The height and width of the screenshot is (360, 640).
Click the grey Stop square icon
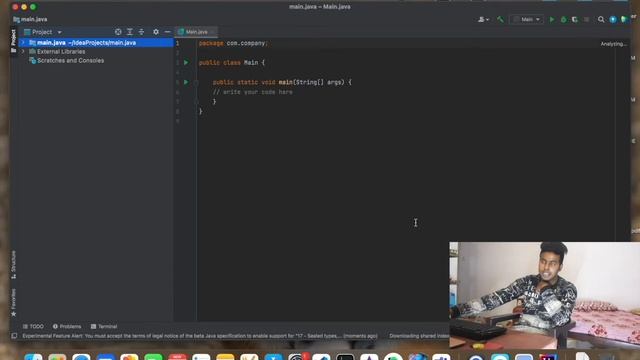click(x=587, y=19)
